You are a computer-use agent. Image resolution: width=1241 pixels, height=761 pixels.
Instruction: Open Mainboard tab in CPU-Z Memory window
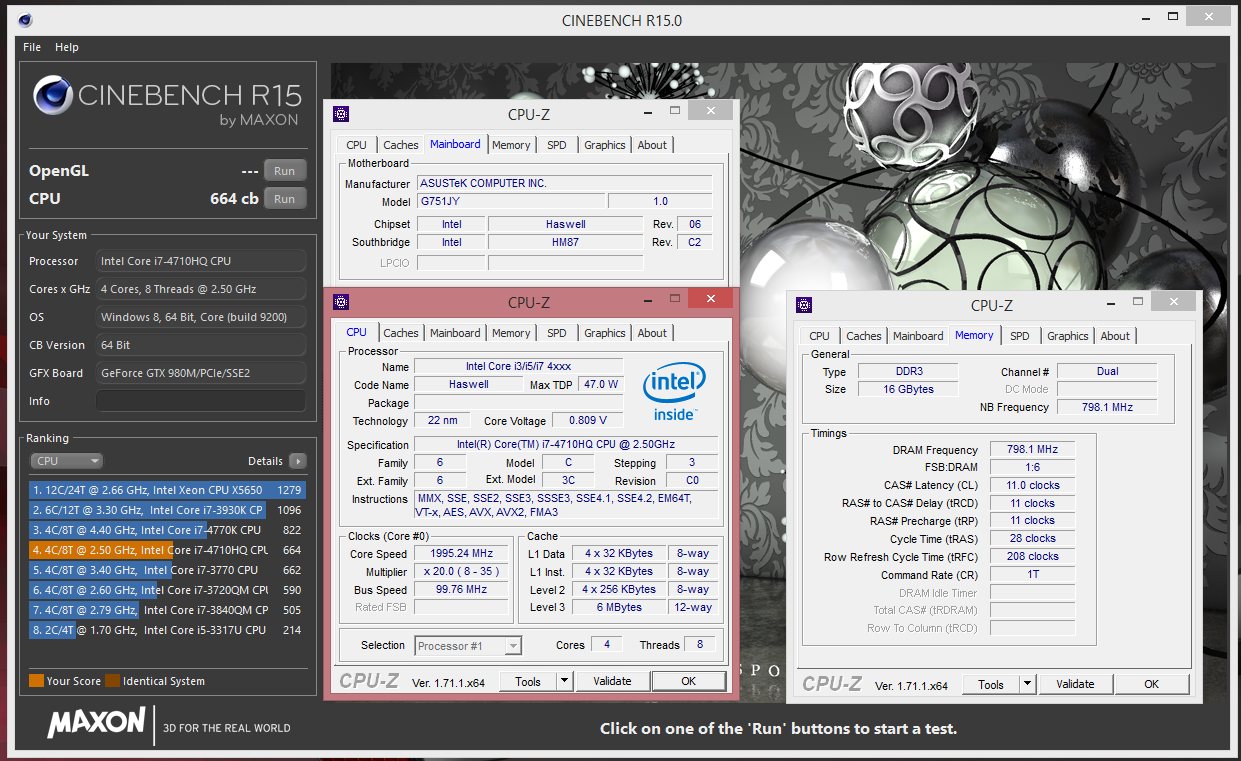918,336
